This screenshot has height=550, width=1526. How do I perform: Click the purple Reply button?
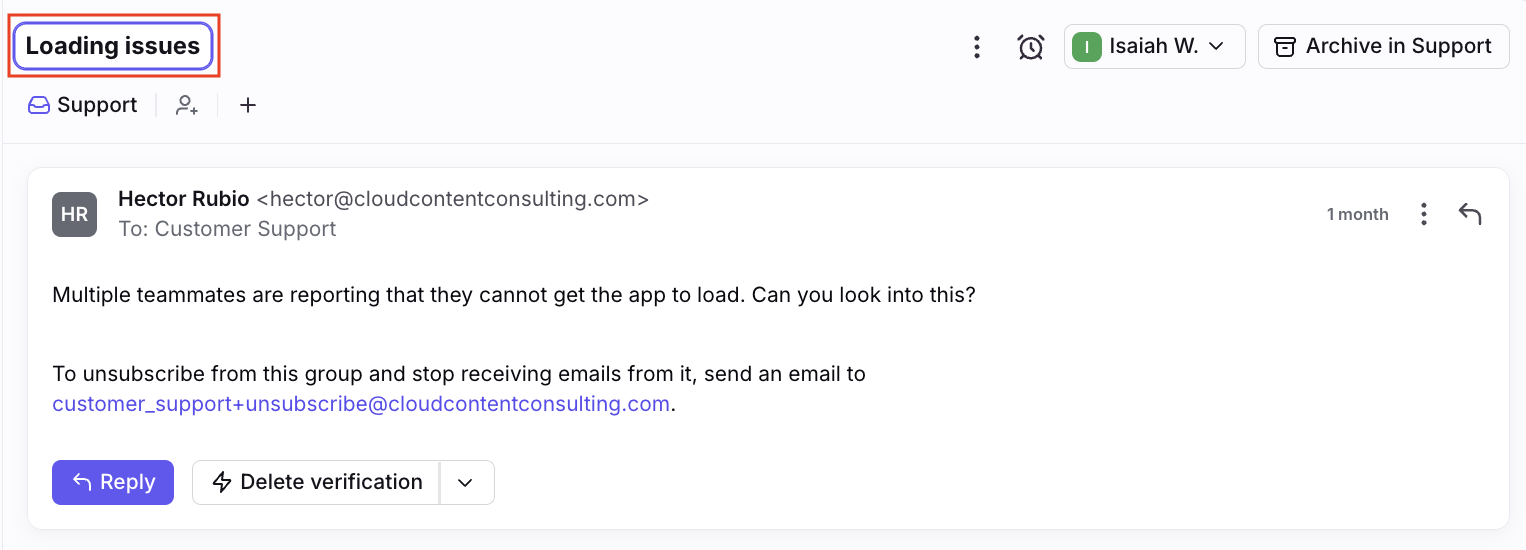click(113, 482)
